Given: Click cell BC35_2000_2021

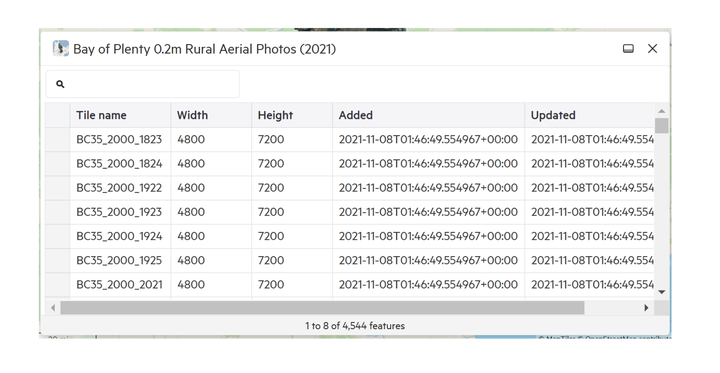Looking at the screenshot, I should click(120, 284).
